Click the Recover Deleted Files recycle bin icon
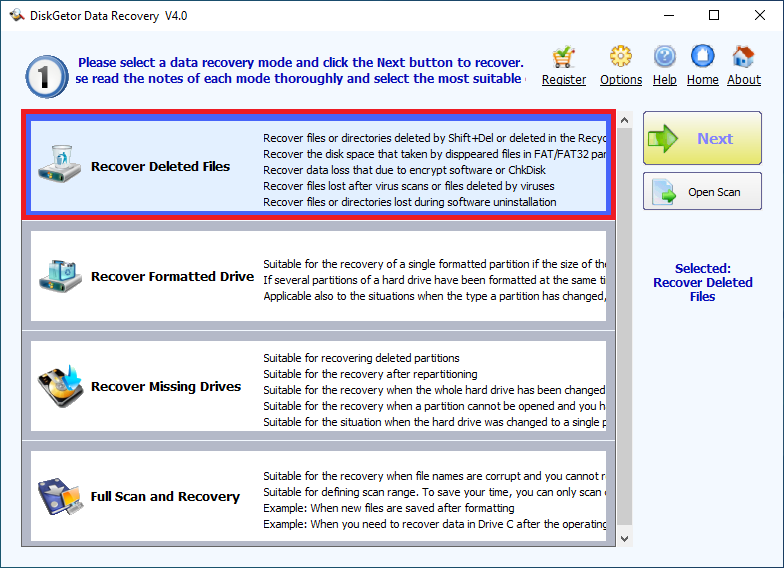Image resolution: width=784 pixels, height=568 pixels. (x=62, y=165)
